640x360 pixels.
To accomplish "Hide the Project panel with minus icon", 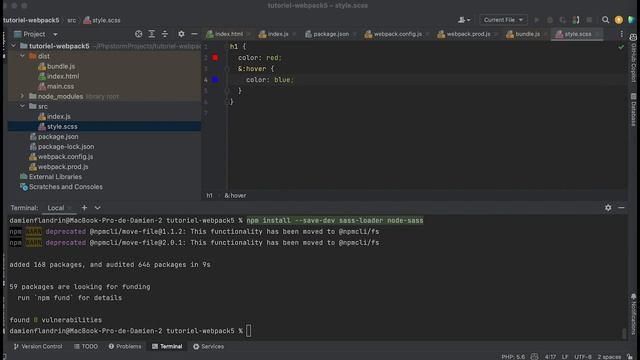I will (x=194, y=34).
